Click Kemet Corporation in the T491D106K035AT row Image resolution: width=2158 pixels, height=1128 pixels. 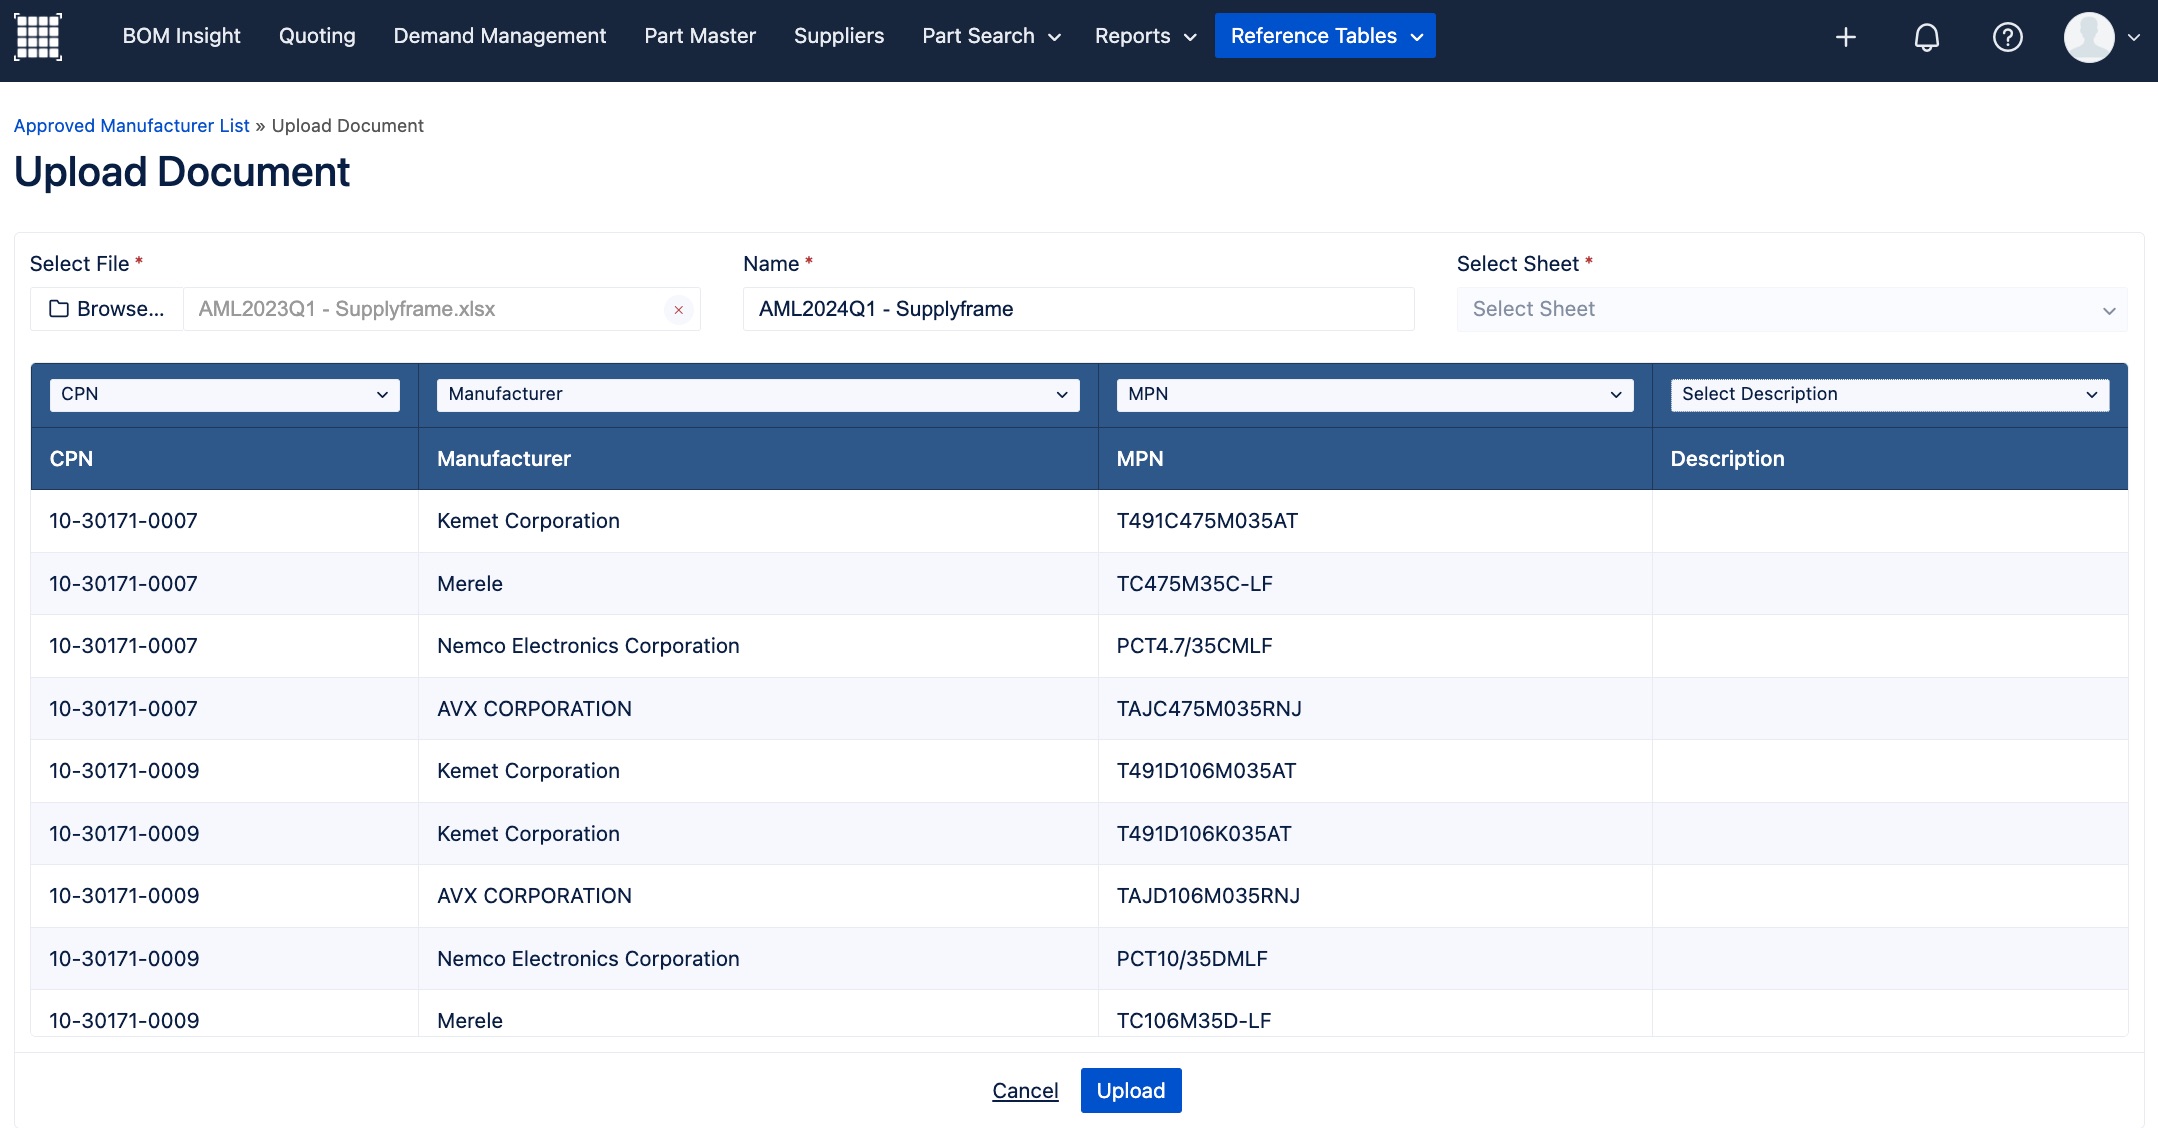click(x=528, y=834)
